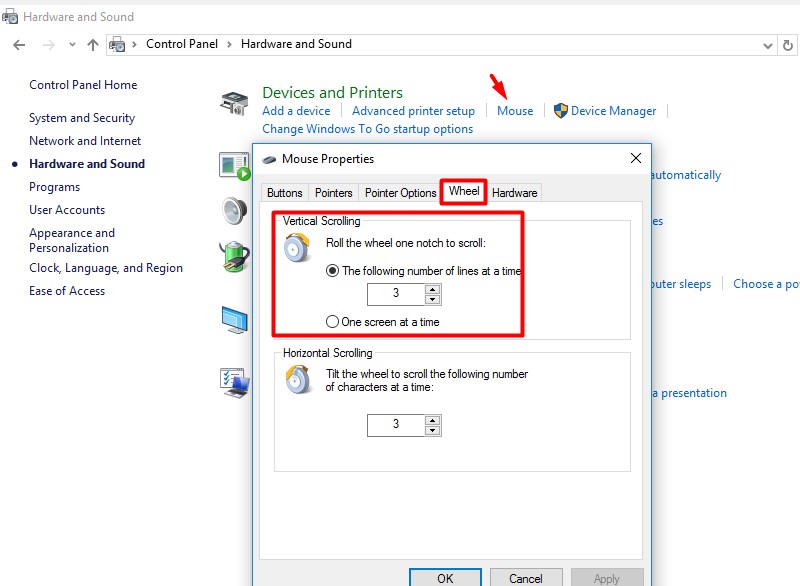The height and width of the screenshot is (586, 800).
Task: Click Control Panel breadcrumb
Action: pyautogui.click(x=182, y=44)
